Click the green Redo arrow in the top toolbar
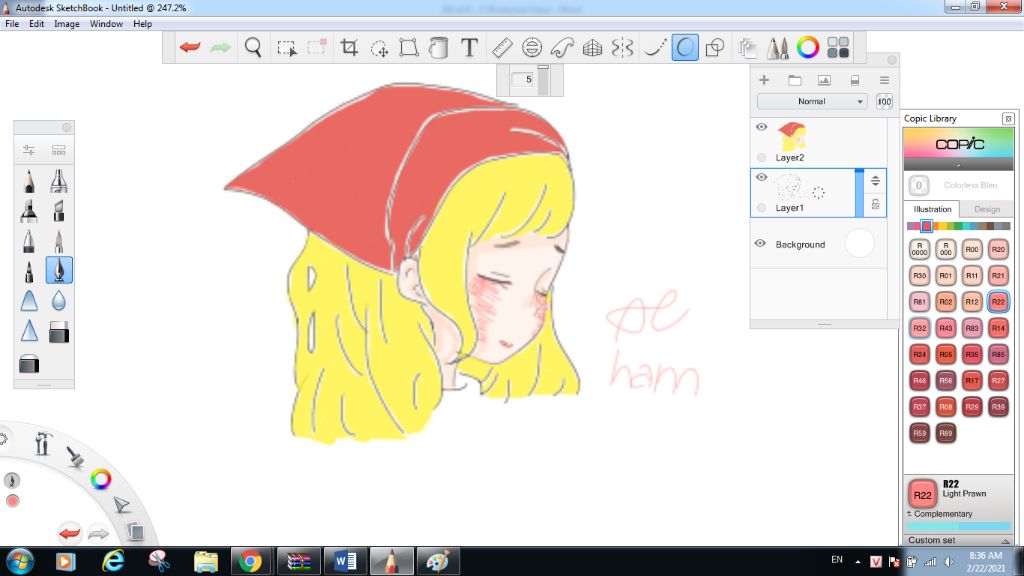Image resolution: width=1024 pixels, height=576 pixels. coord(221,47)
